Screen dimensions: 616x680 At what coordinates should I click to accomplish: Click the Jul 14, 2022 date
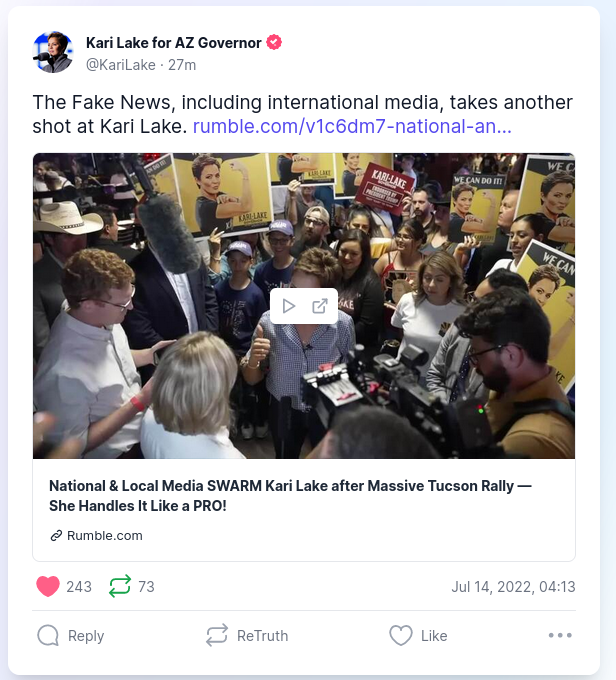(513, 587)
